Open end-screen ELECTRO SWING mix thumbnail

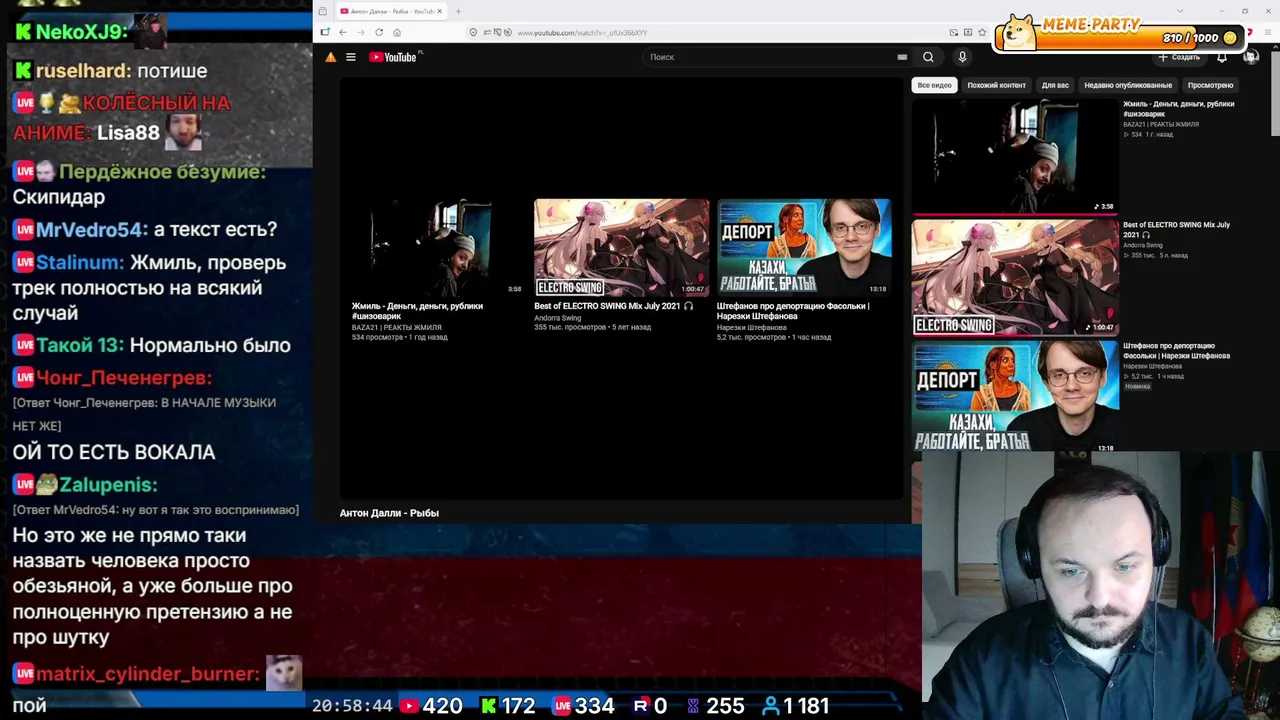tap(621, 247)
